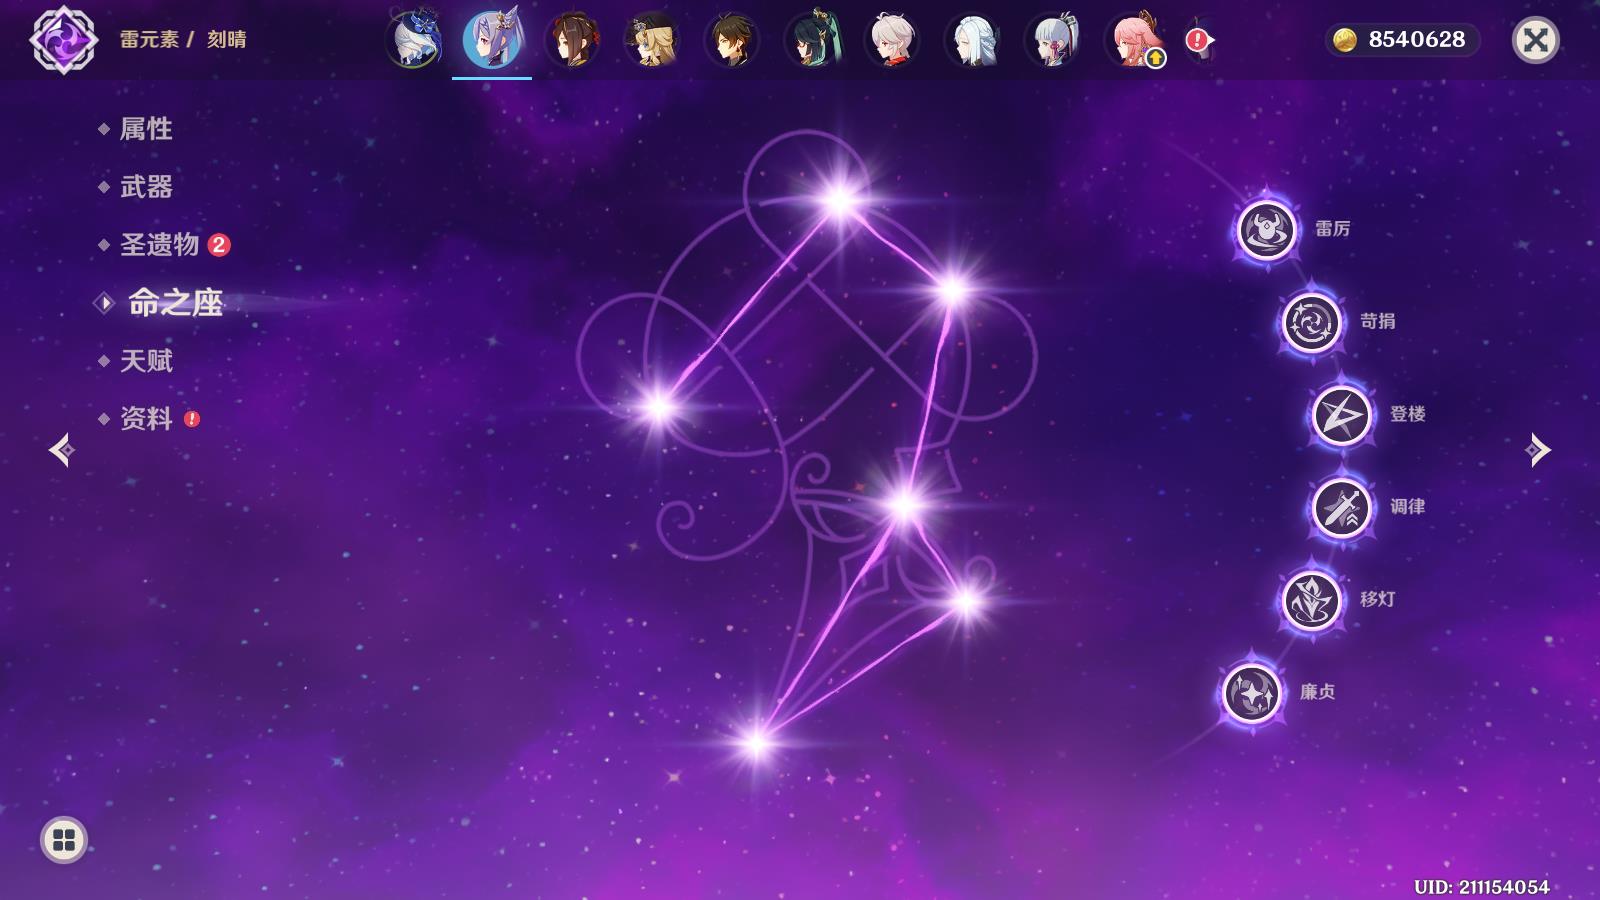Open the four-square grid menu button
This screenshot has width=1600, height=900.
[x=64, y=840]
